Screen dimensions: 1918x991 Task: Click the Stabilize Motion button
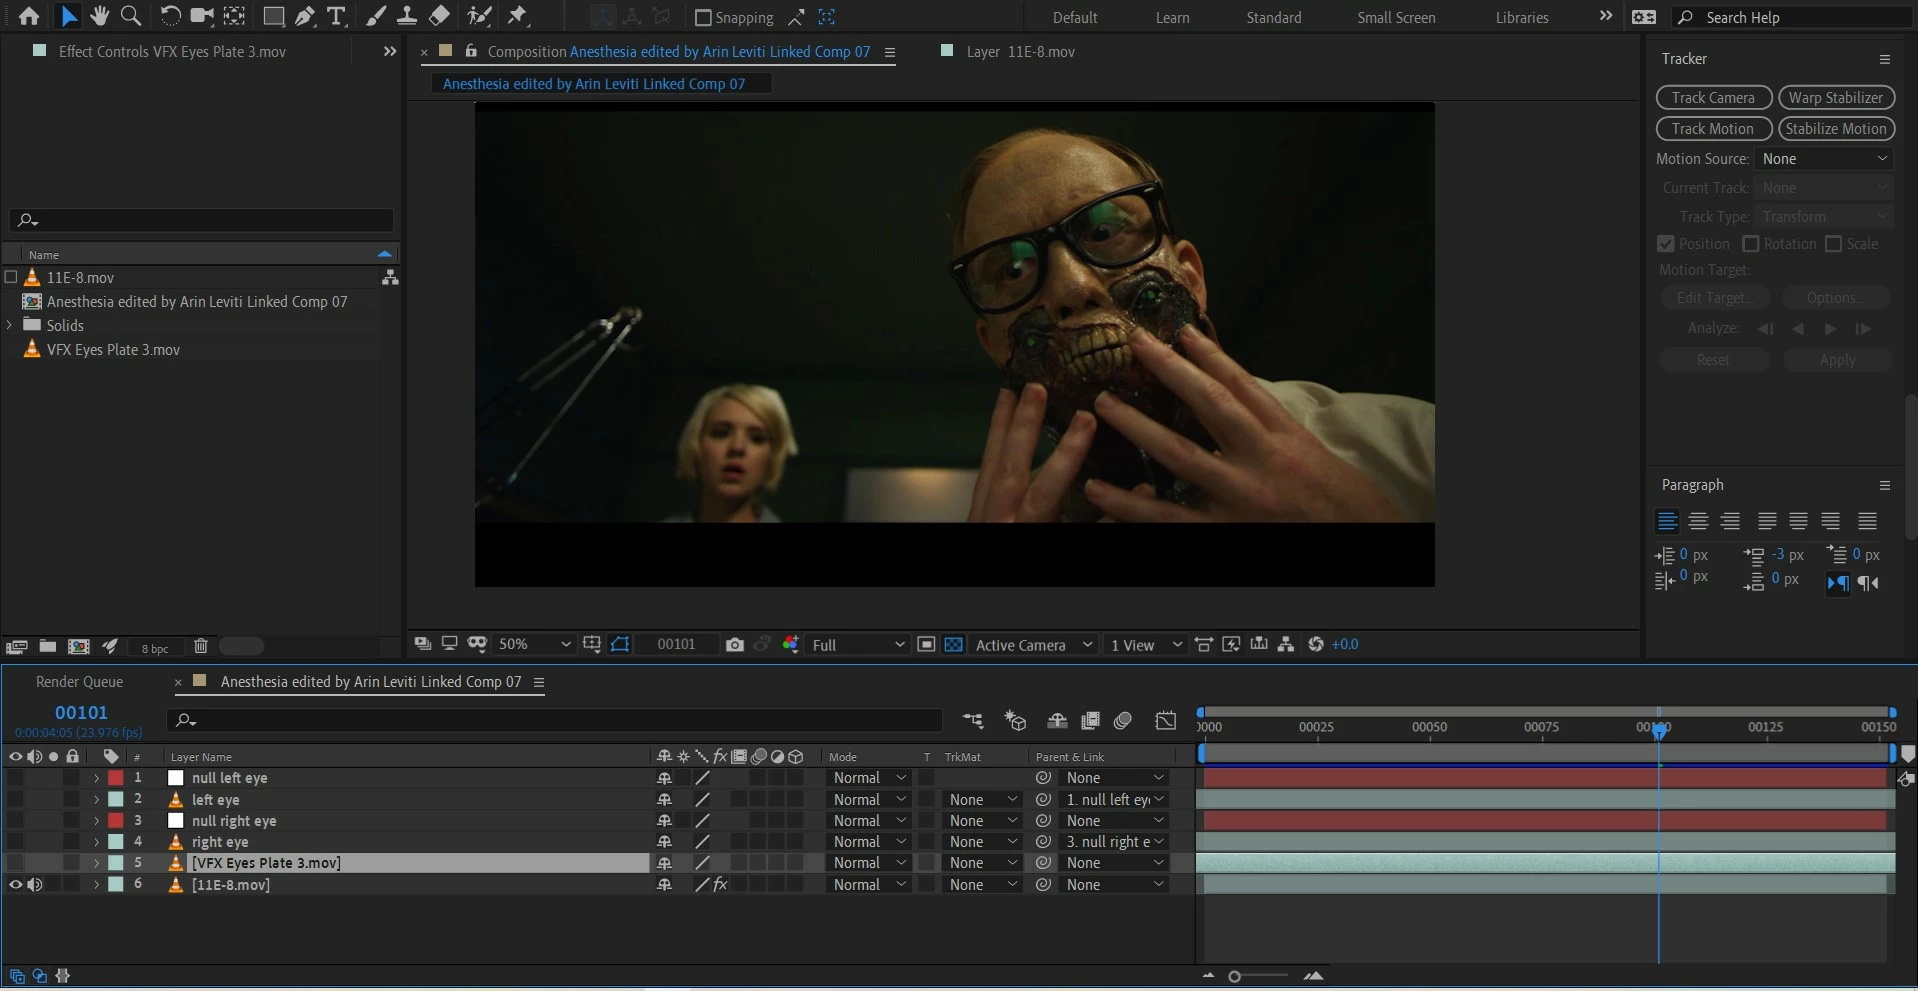(x=1836, y=129)
